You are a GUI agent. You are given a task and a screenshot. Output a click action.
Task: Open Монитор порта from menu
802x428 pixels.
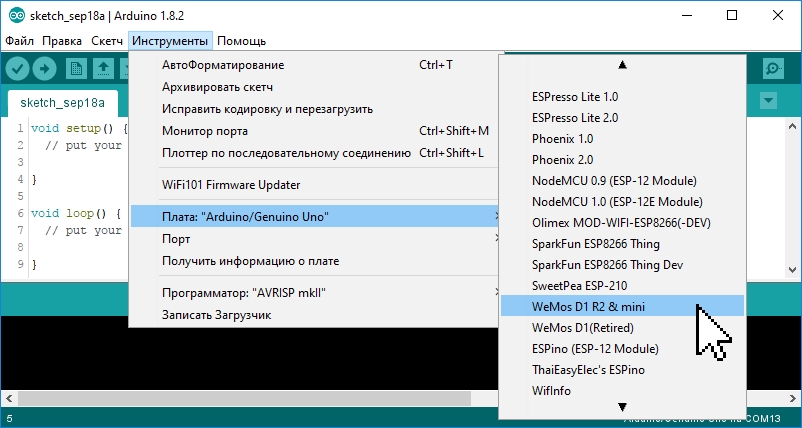click(315, 131)
